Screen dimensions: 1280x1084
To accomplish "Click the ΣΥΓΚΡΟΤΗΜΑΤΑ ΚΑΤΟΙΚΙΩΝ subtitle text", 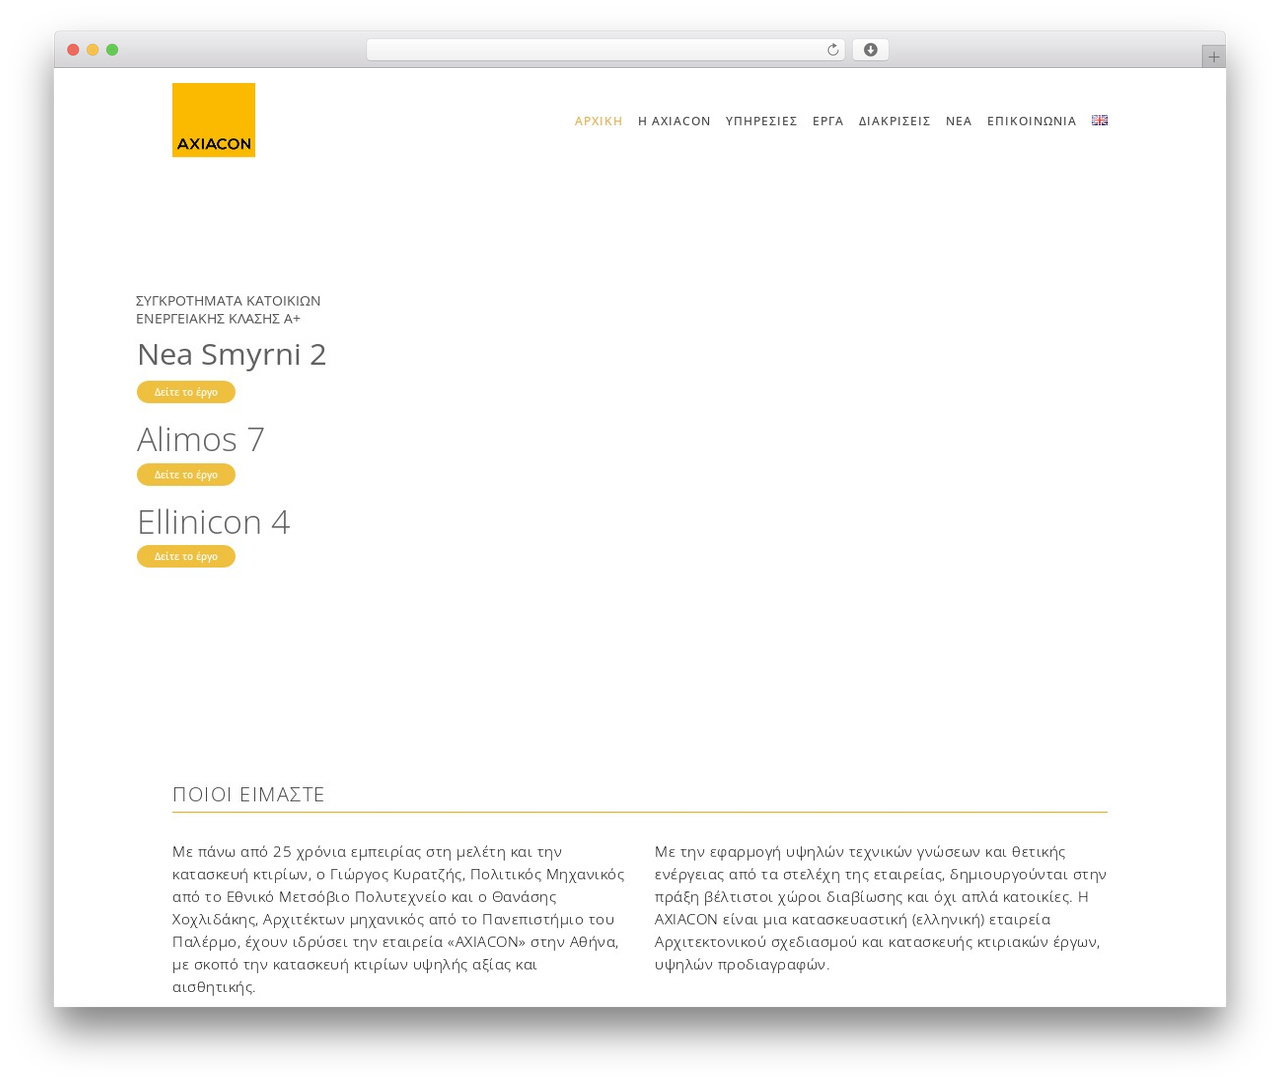I will coord(228,301).
